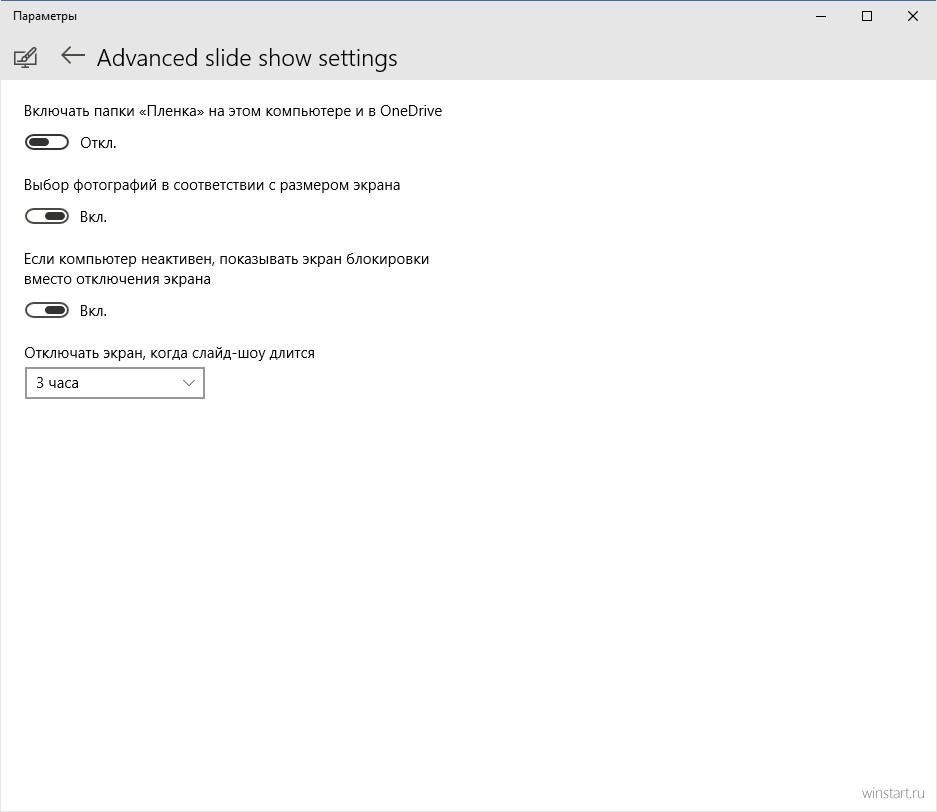Click the Personalization monitor-with-pen icon

[25, 57]
